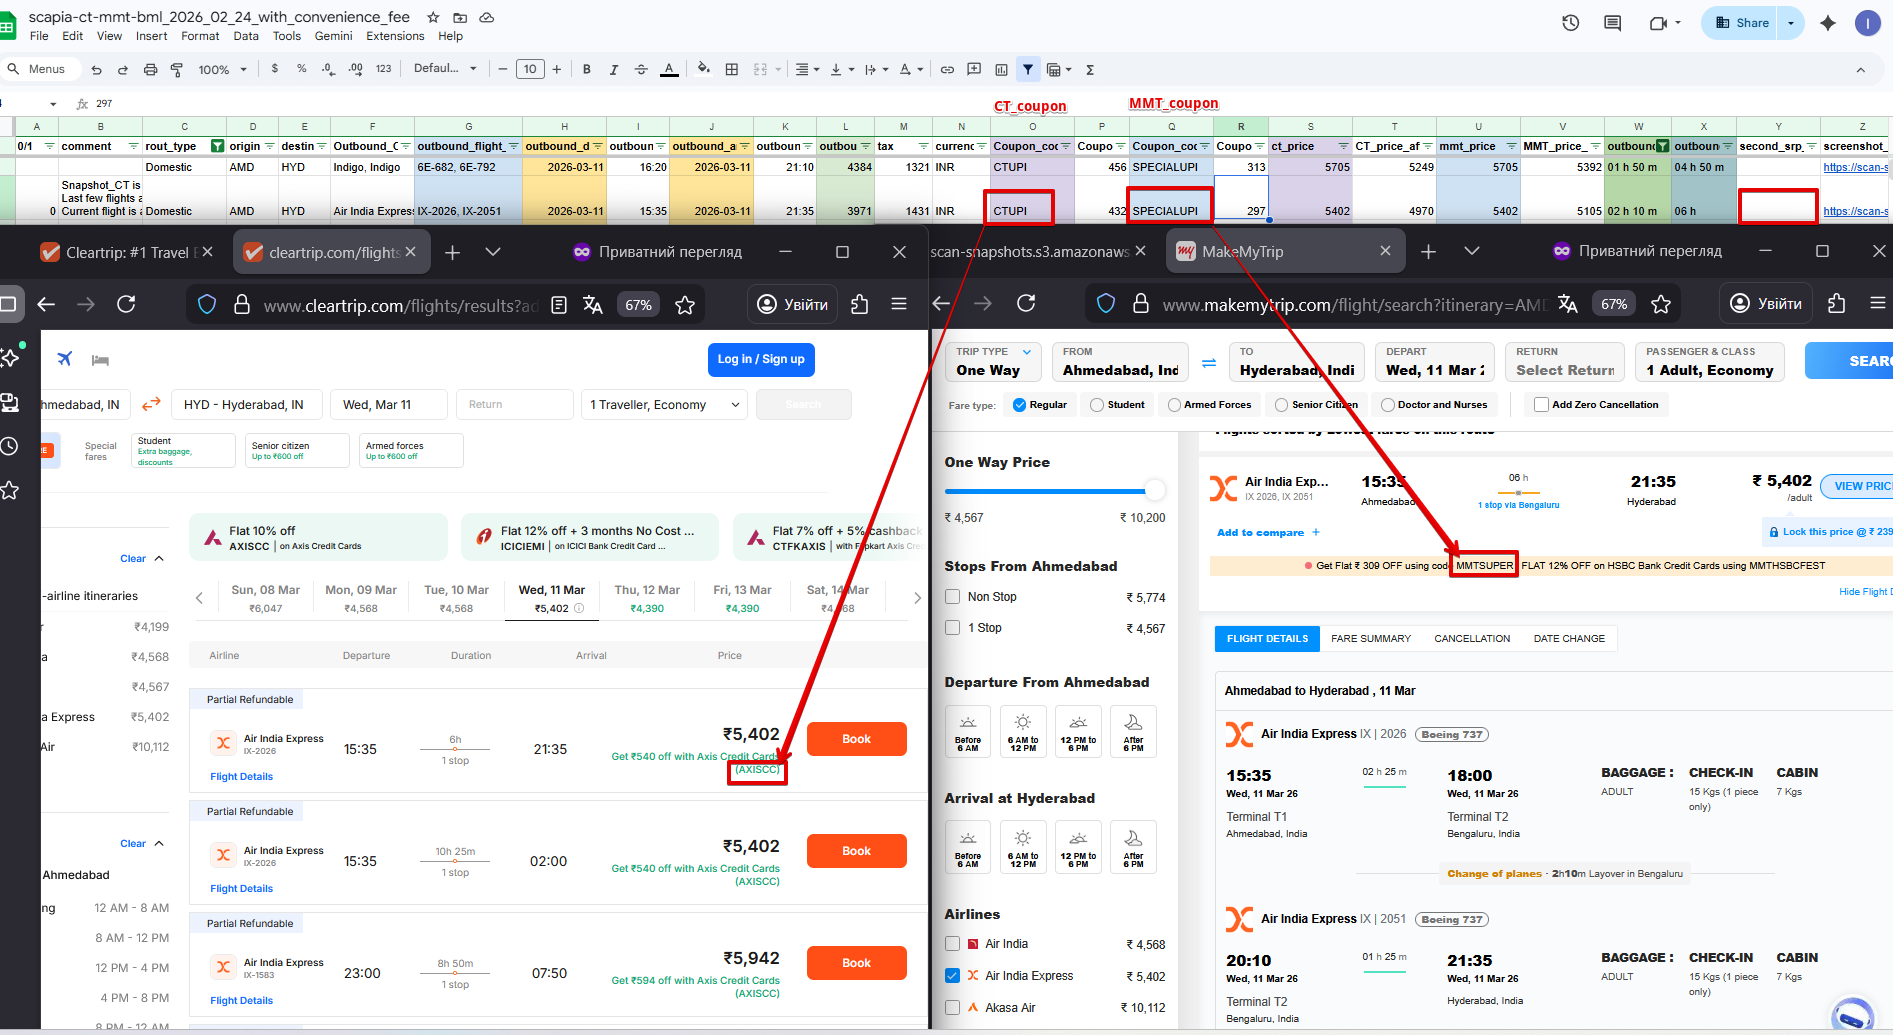Select Regular fare type on MakeMyTrip
The width and height of the screenshot is (1893, 1035).
1019,405
